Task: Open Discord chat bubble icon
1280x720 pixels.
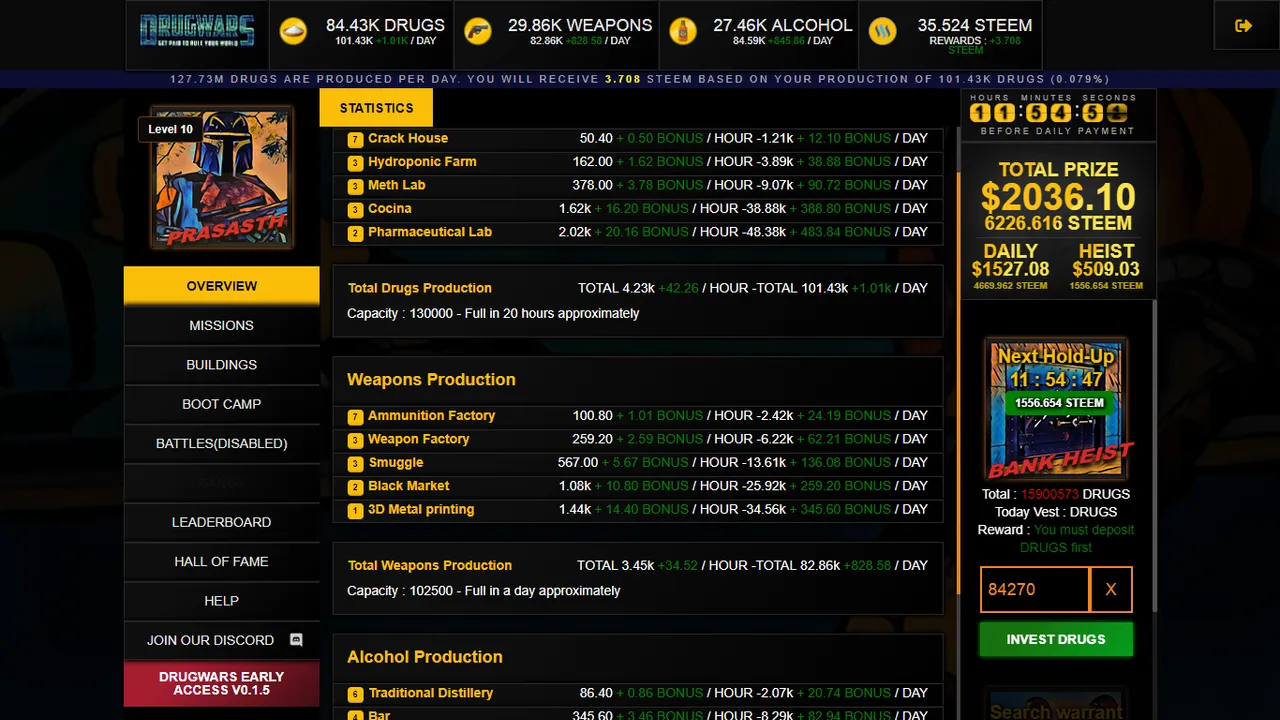Action: point(296,640)
